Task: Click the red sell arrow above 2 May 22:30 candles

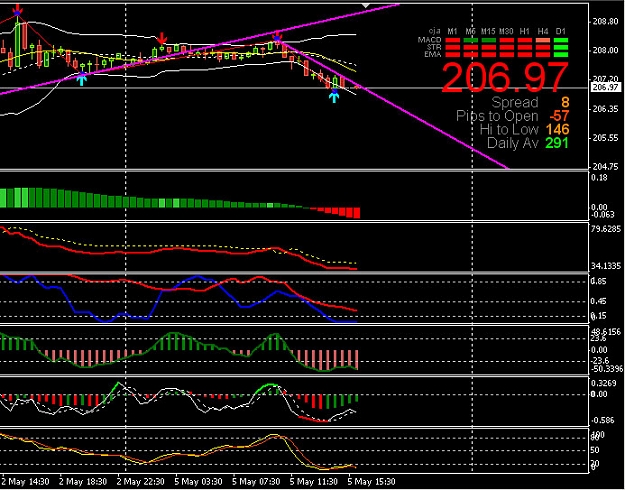Action: 161,39
